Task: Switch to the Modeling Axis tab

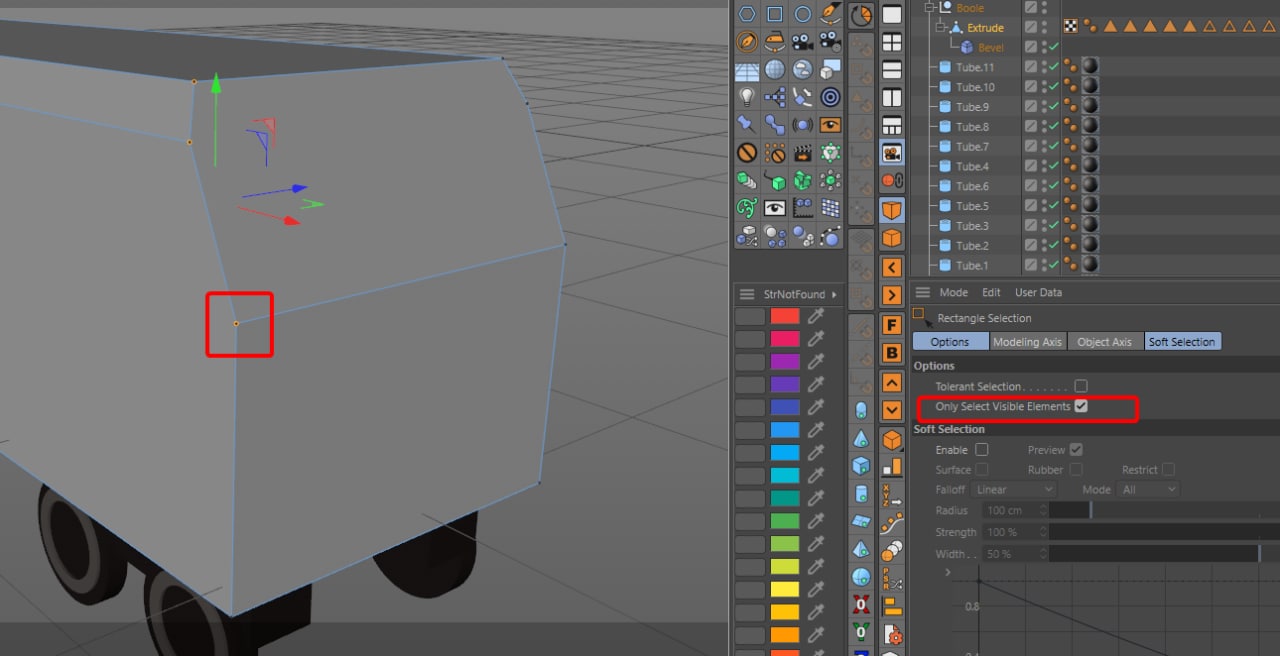Action: [x=1027, y=342]
